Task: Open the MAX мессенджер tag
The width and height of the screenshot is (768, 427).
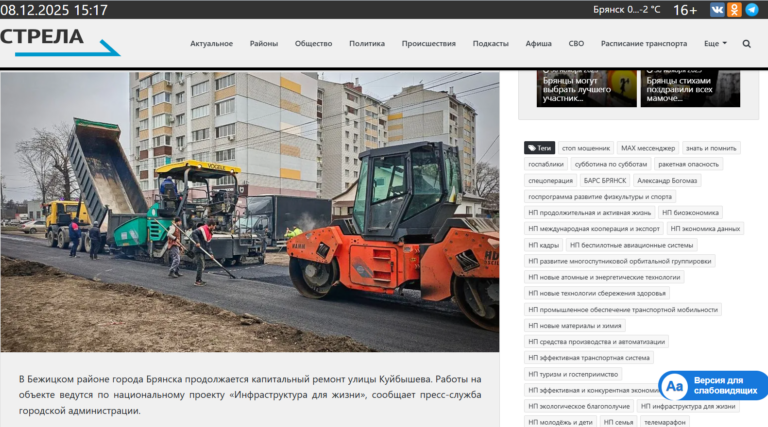Action: 648,148
